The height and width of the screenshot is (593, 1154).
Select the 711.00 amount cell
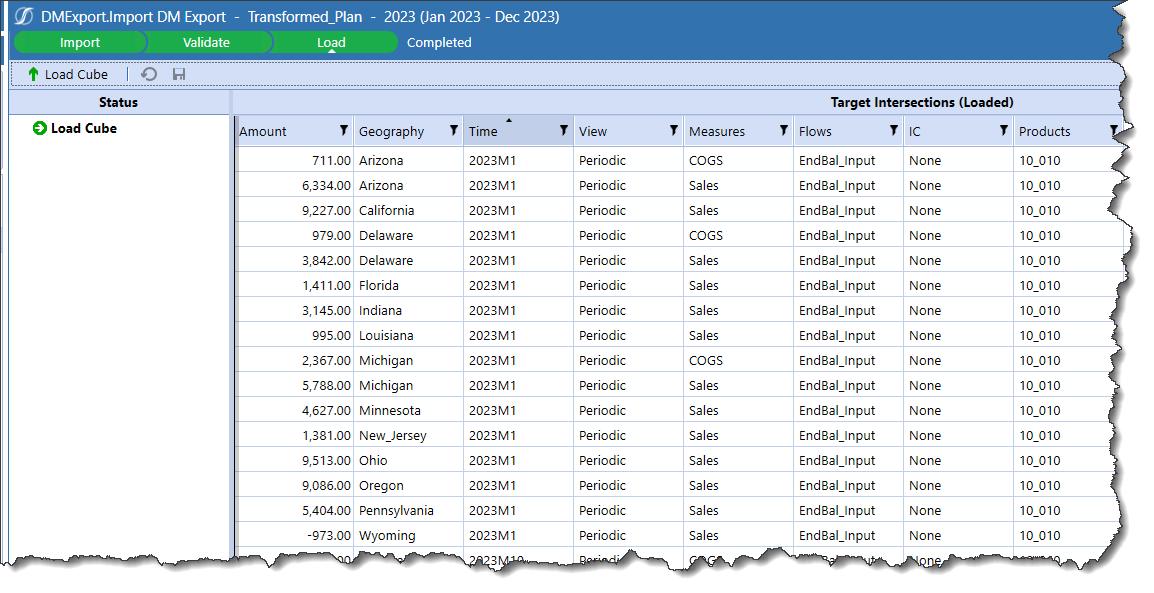coord(294,160)
